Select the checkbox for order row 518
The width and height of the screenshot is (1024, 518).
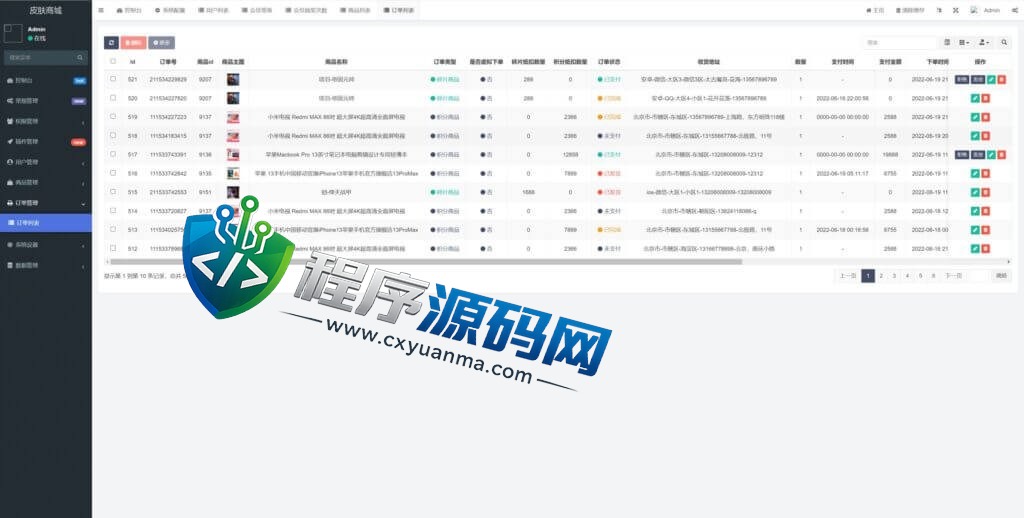click(x=113, y=135)
